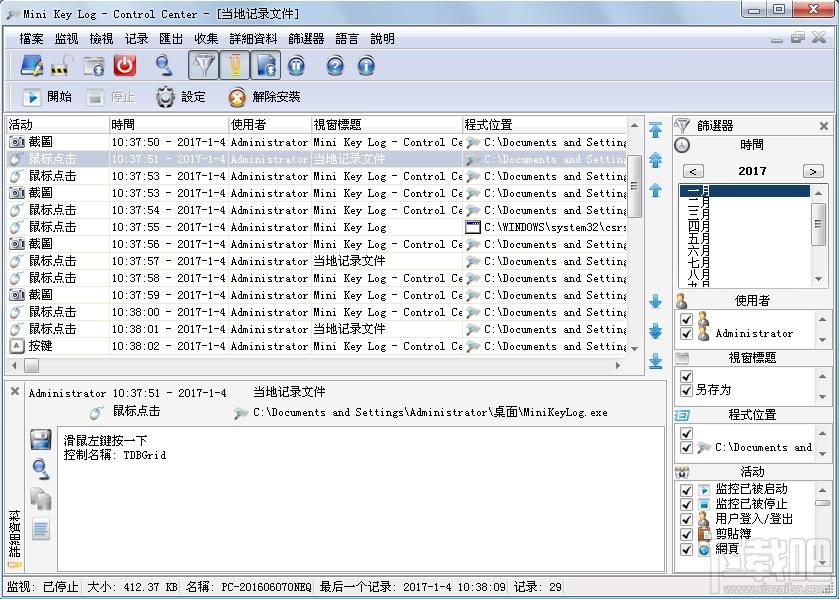
Task: Jump to first record arrow
Action: coord(655,130)
